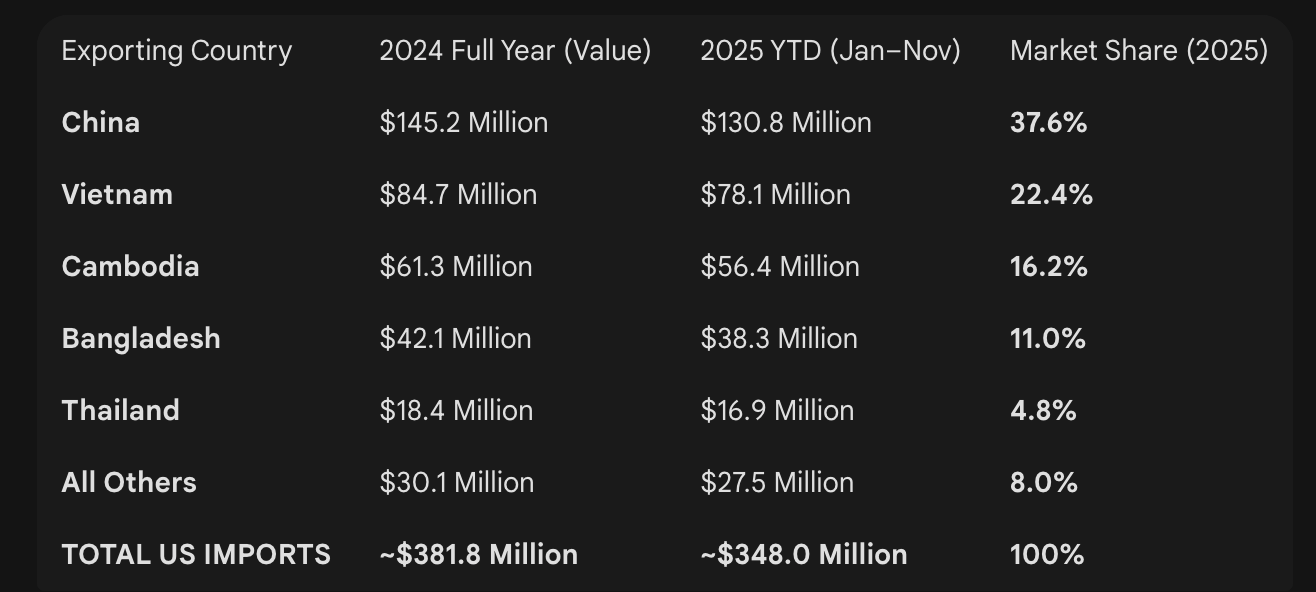Click the 100% total market share cell

[1046, 555]
